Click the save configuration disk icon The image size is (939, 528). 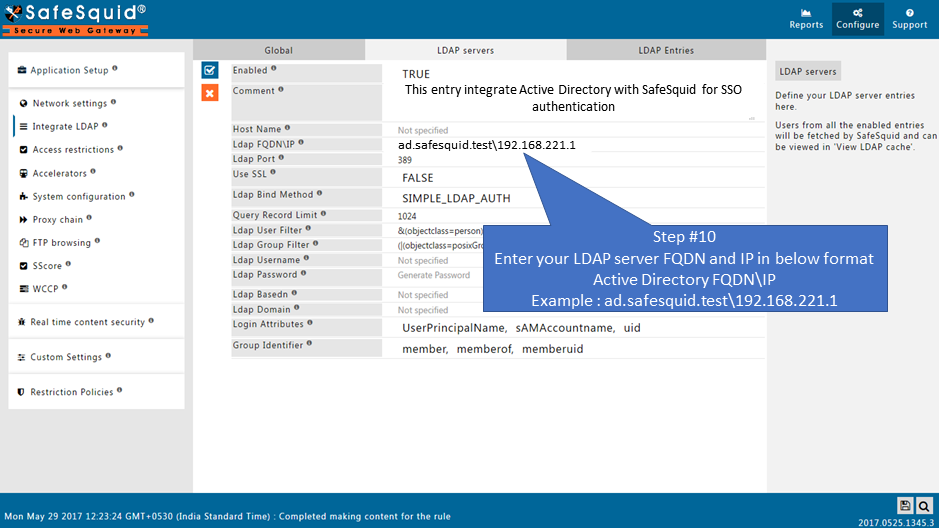tap(905, 506)
